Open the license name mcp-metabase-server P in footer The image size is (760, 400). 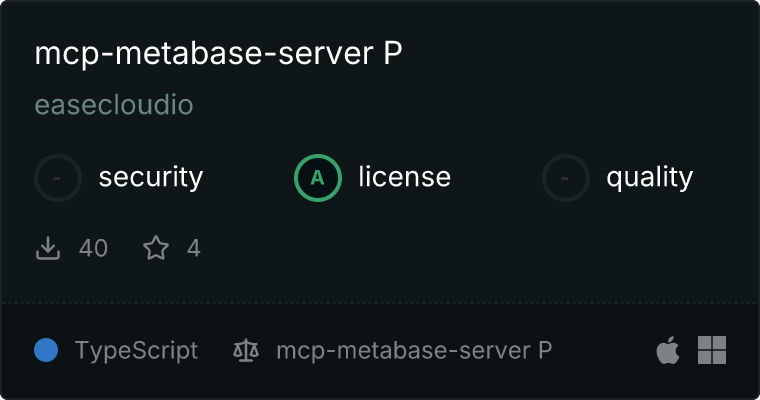[x=414, y=351]
